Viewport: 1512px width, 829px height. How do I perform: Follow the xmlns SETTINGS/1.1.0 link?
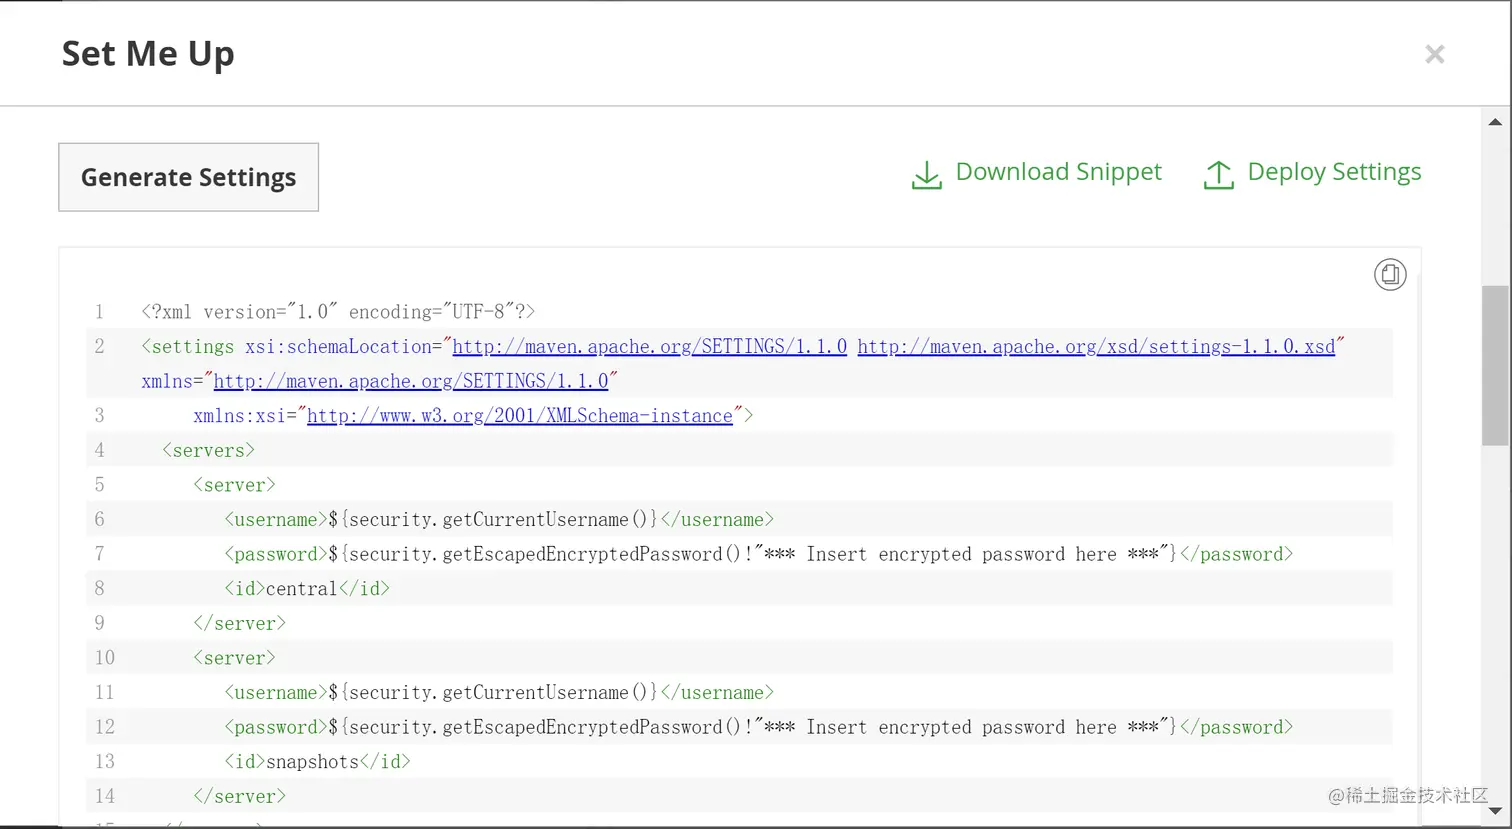pyautogui.click(x=411, y=381)
